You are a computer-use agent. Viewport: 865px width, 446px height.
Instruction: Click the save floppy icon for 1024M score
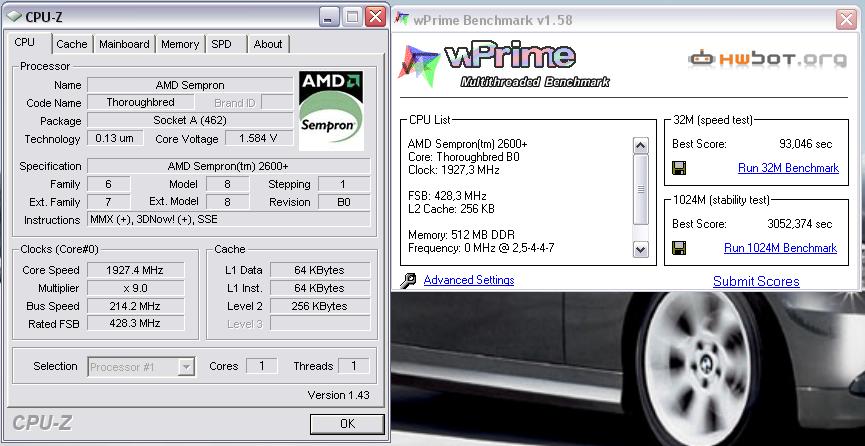pos(679,247)
